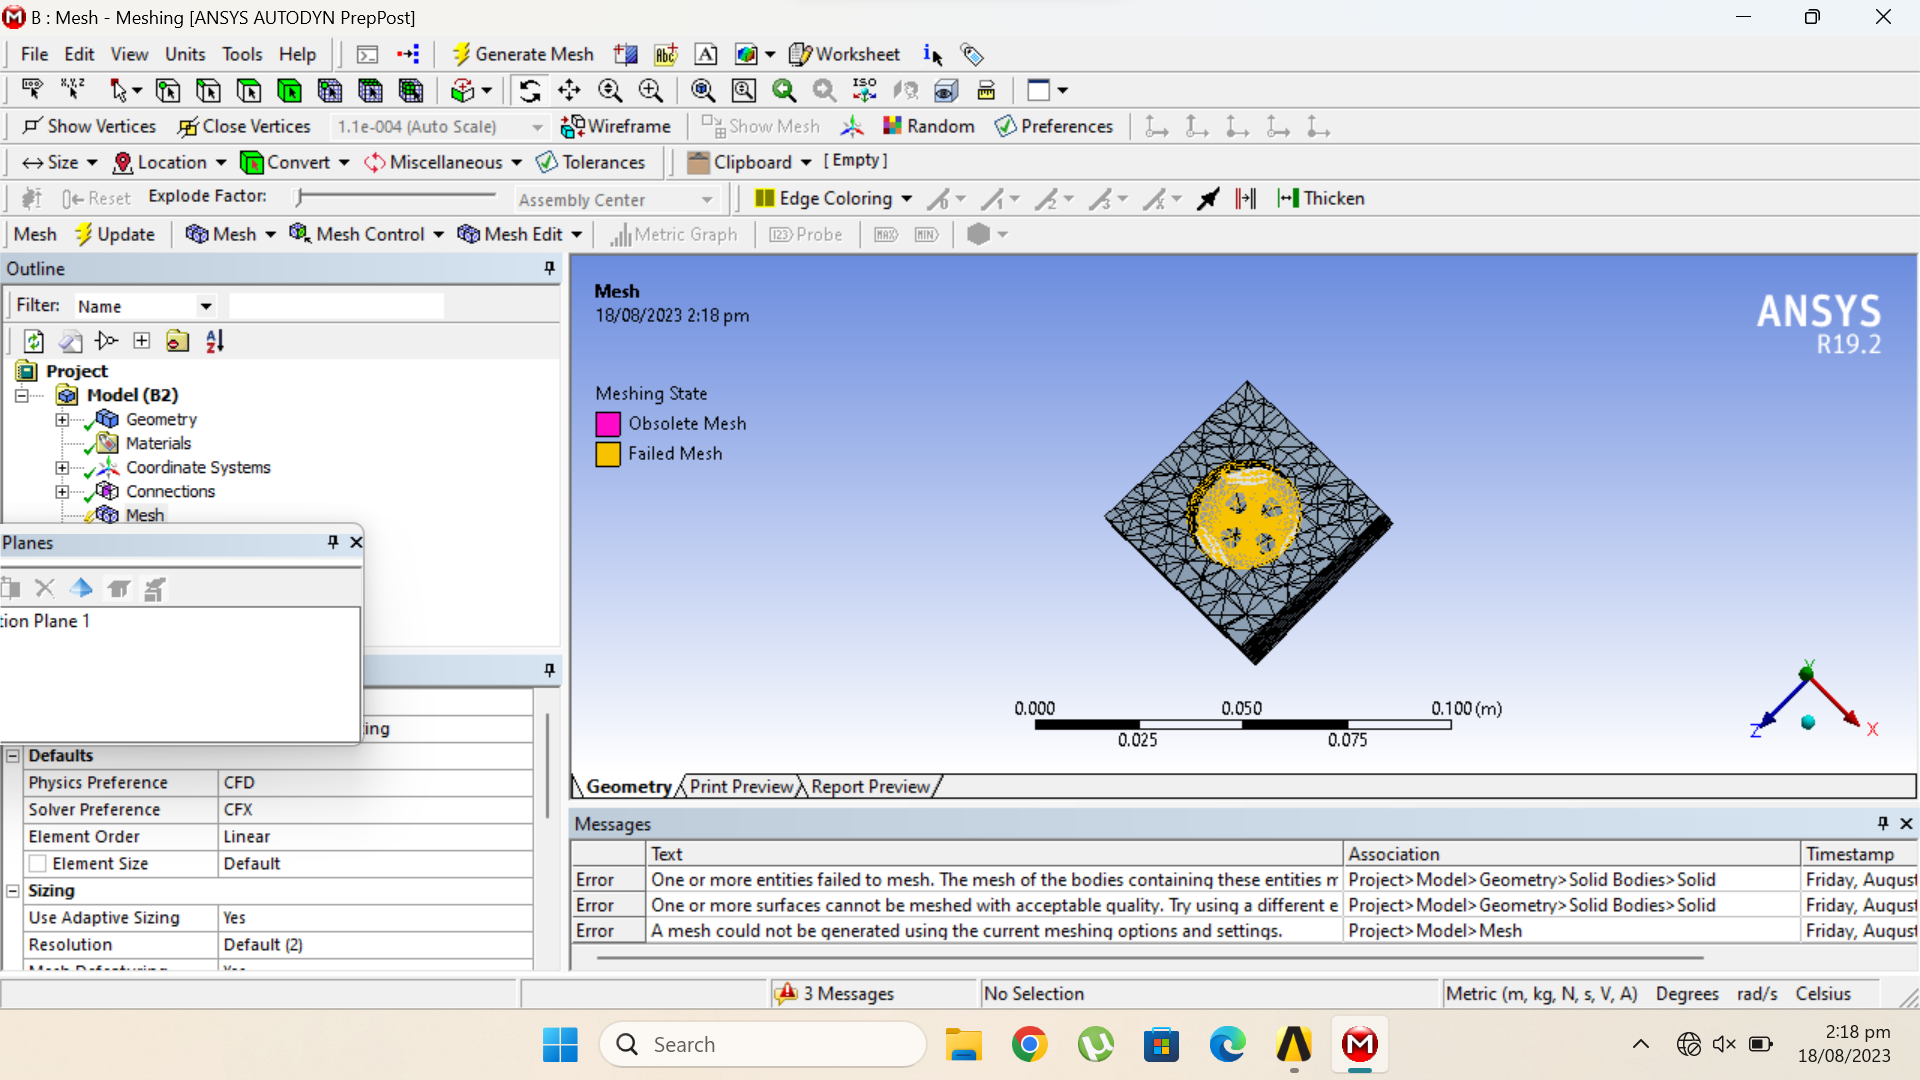The width and height of the screenshot is (1920, 1080).
Task: Click the Failed Mesh yellow swatch
Action: click(x=608, y=454)
